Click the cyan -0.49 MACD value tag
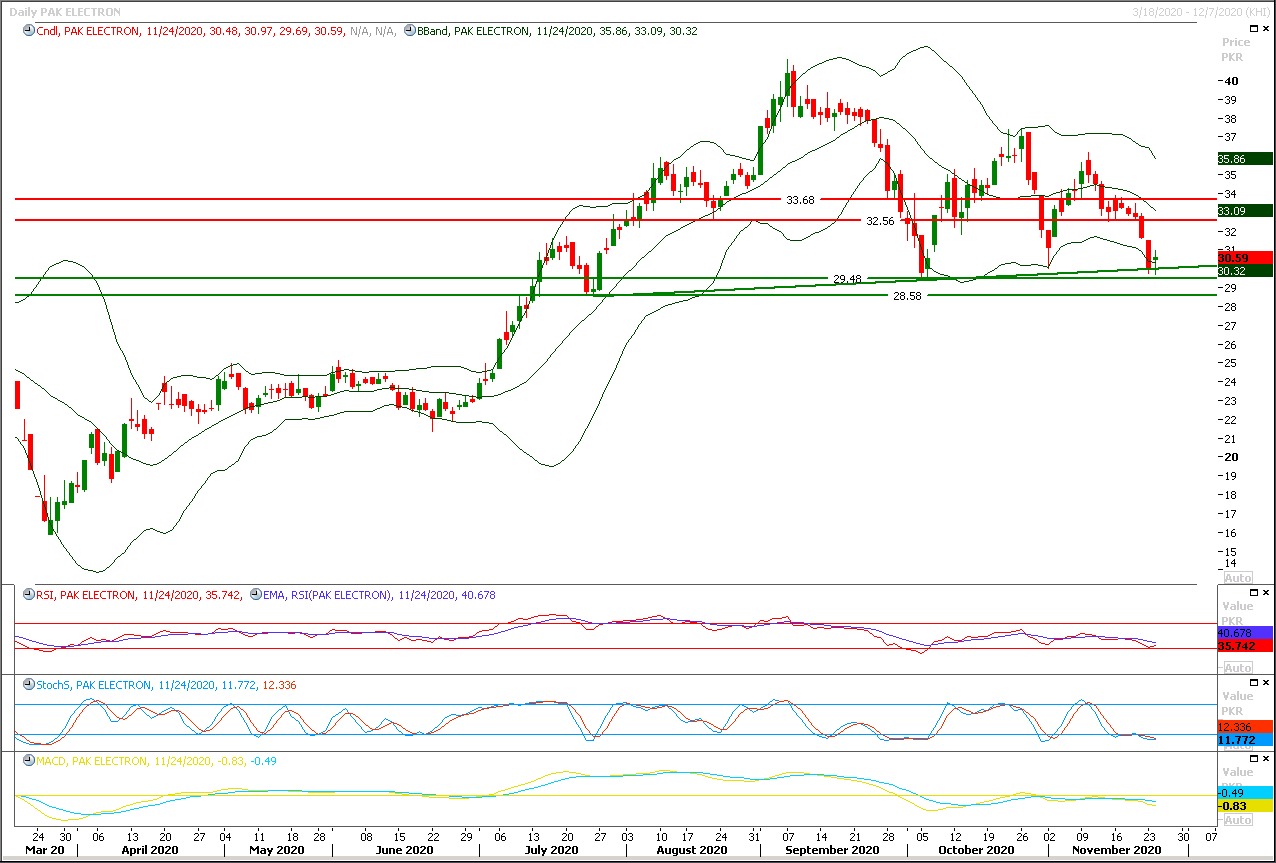 [x=1244, y=792]
